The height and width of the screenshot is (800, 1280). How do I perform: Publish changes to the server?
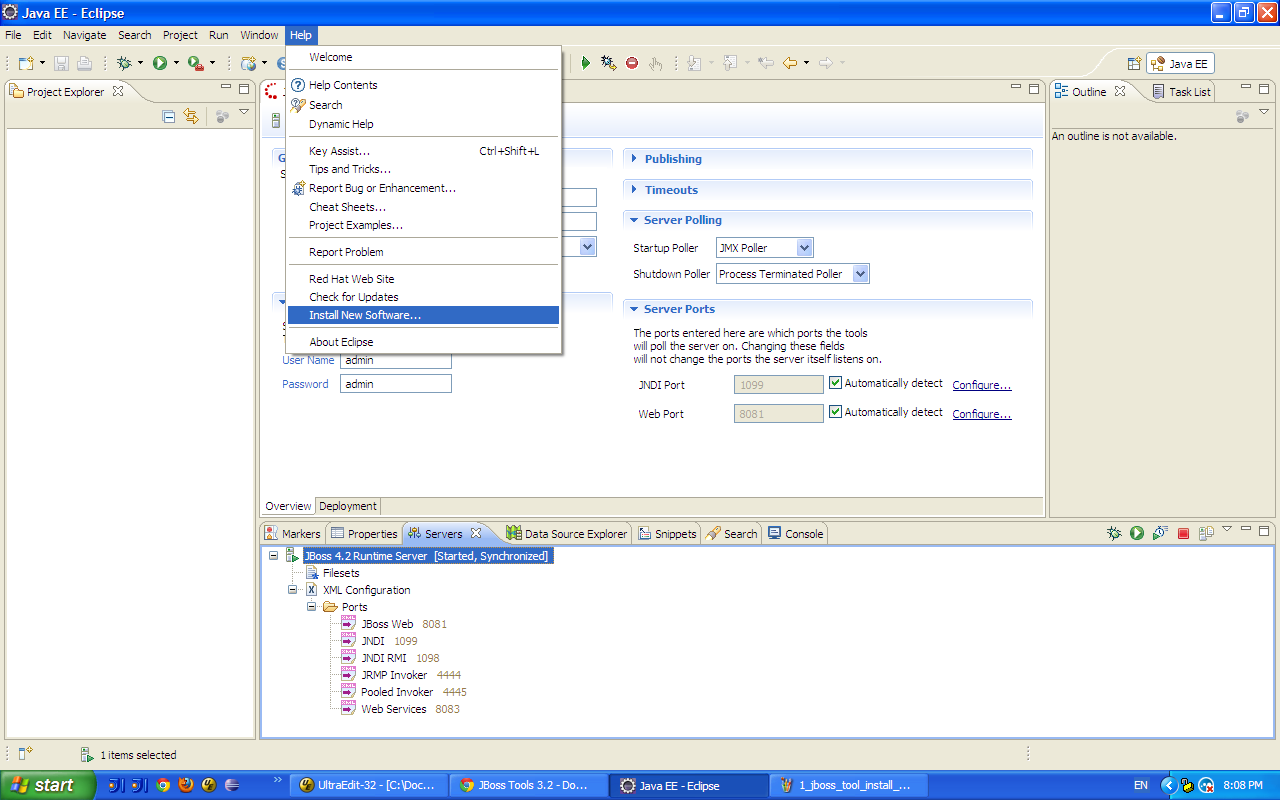pos(1205,533)
